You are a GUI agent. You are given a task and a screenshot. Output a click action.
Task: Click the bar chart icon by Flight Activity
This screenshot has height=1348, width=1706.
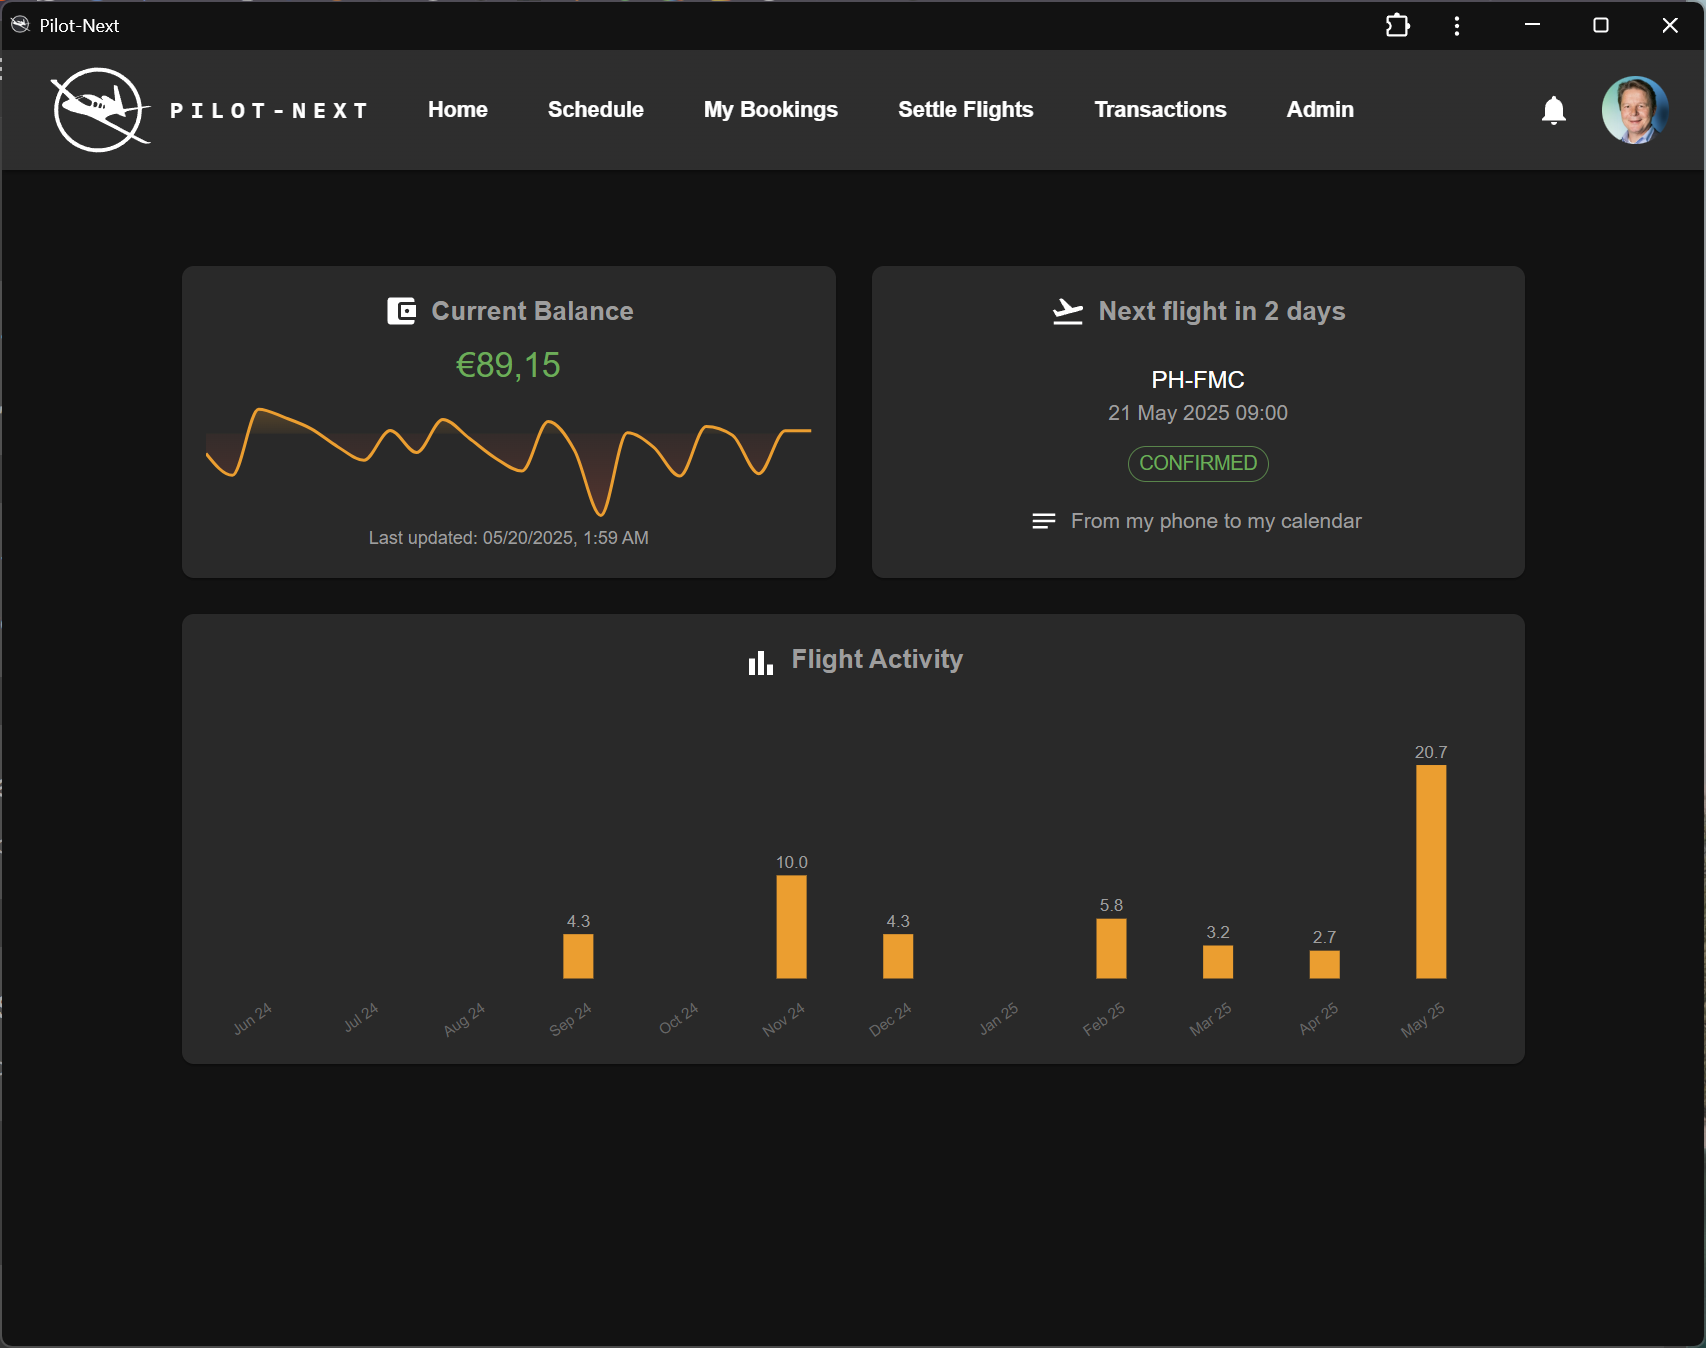(x=761, y=662)
